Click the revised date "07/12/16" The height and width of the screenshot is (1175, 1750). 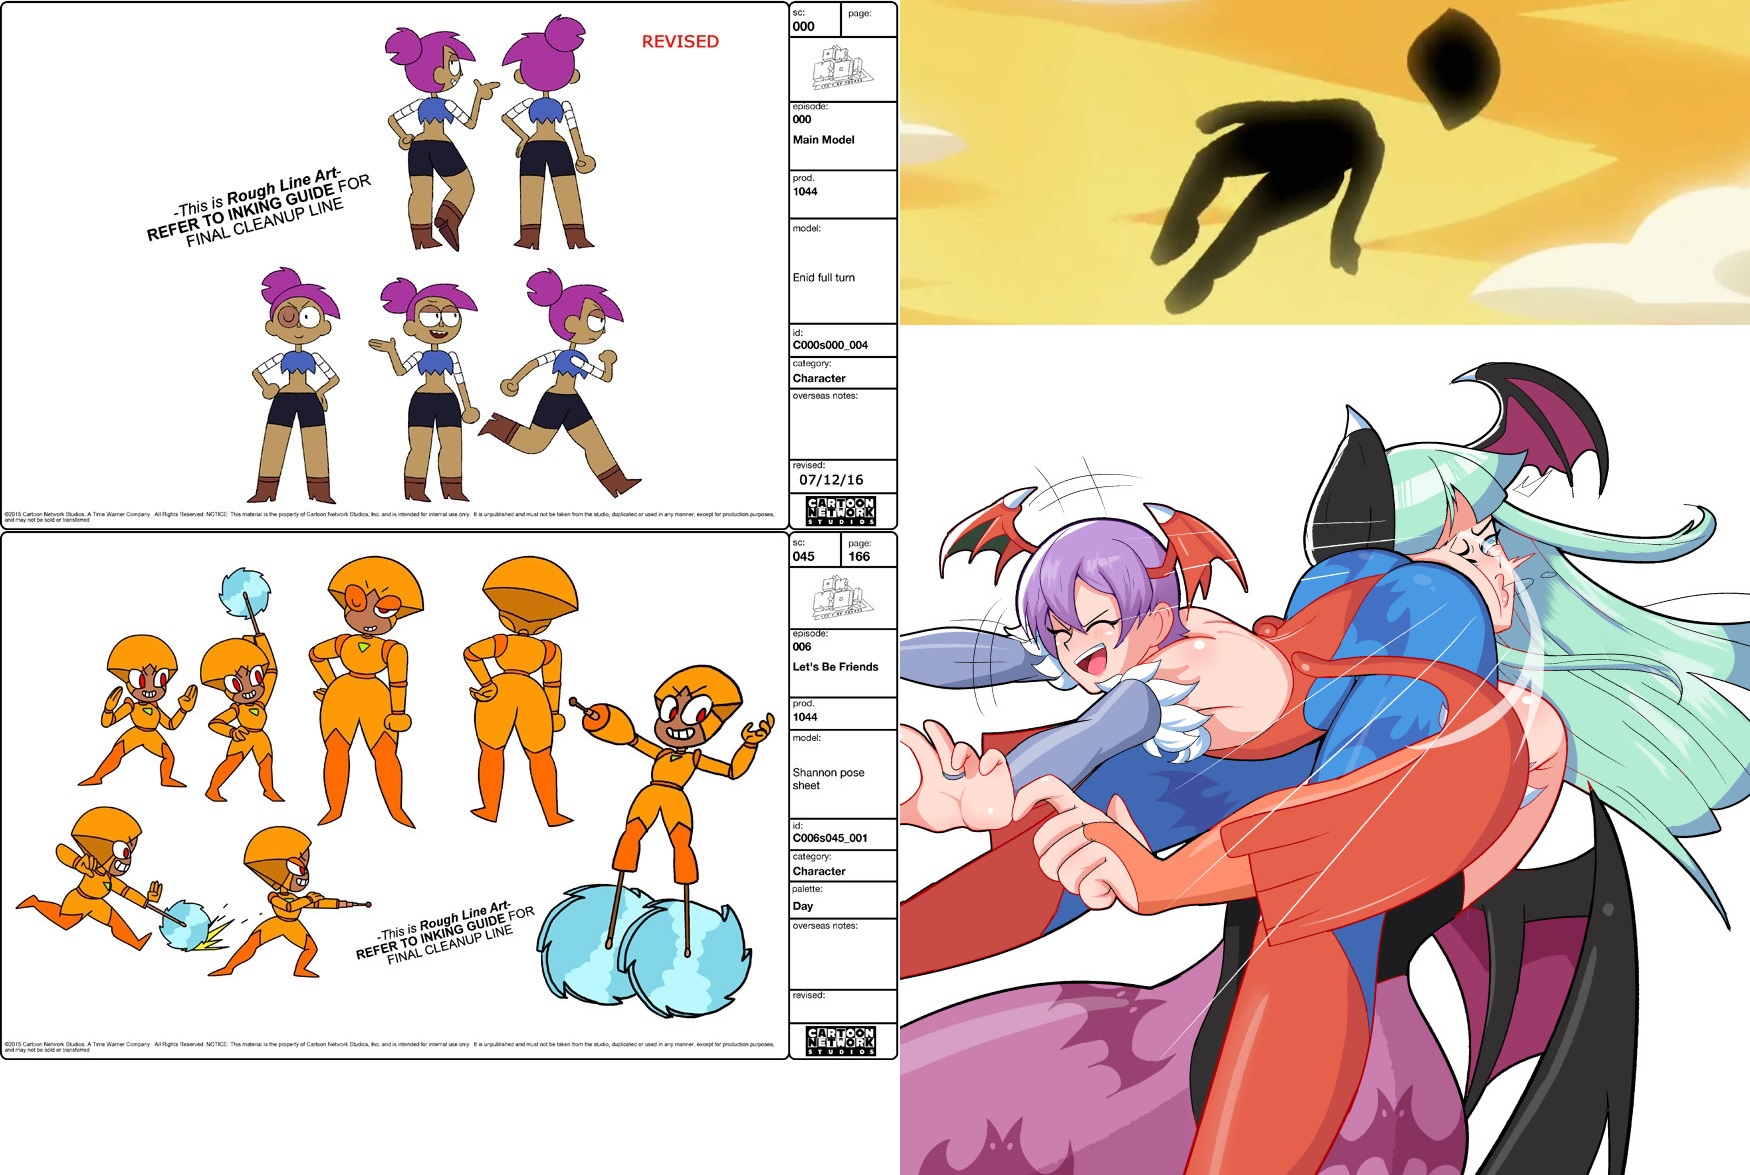pyautogui.click(x=831, y=480)
